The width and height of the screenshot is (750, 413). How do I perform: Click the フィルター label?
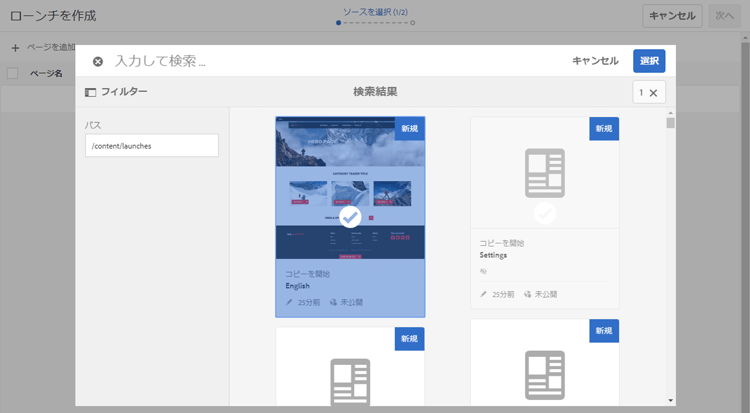124,91
